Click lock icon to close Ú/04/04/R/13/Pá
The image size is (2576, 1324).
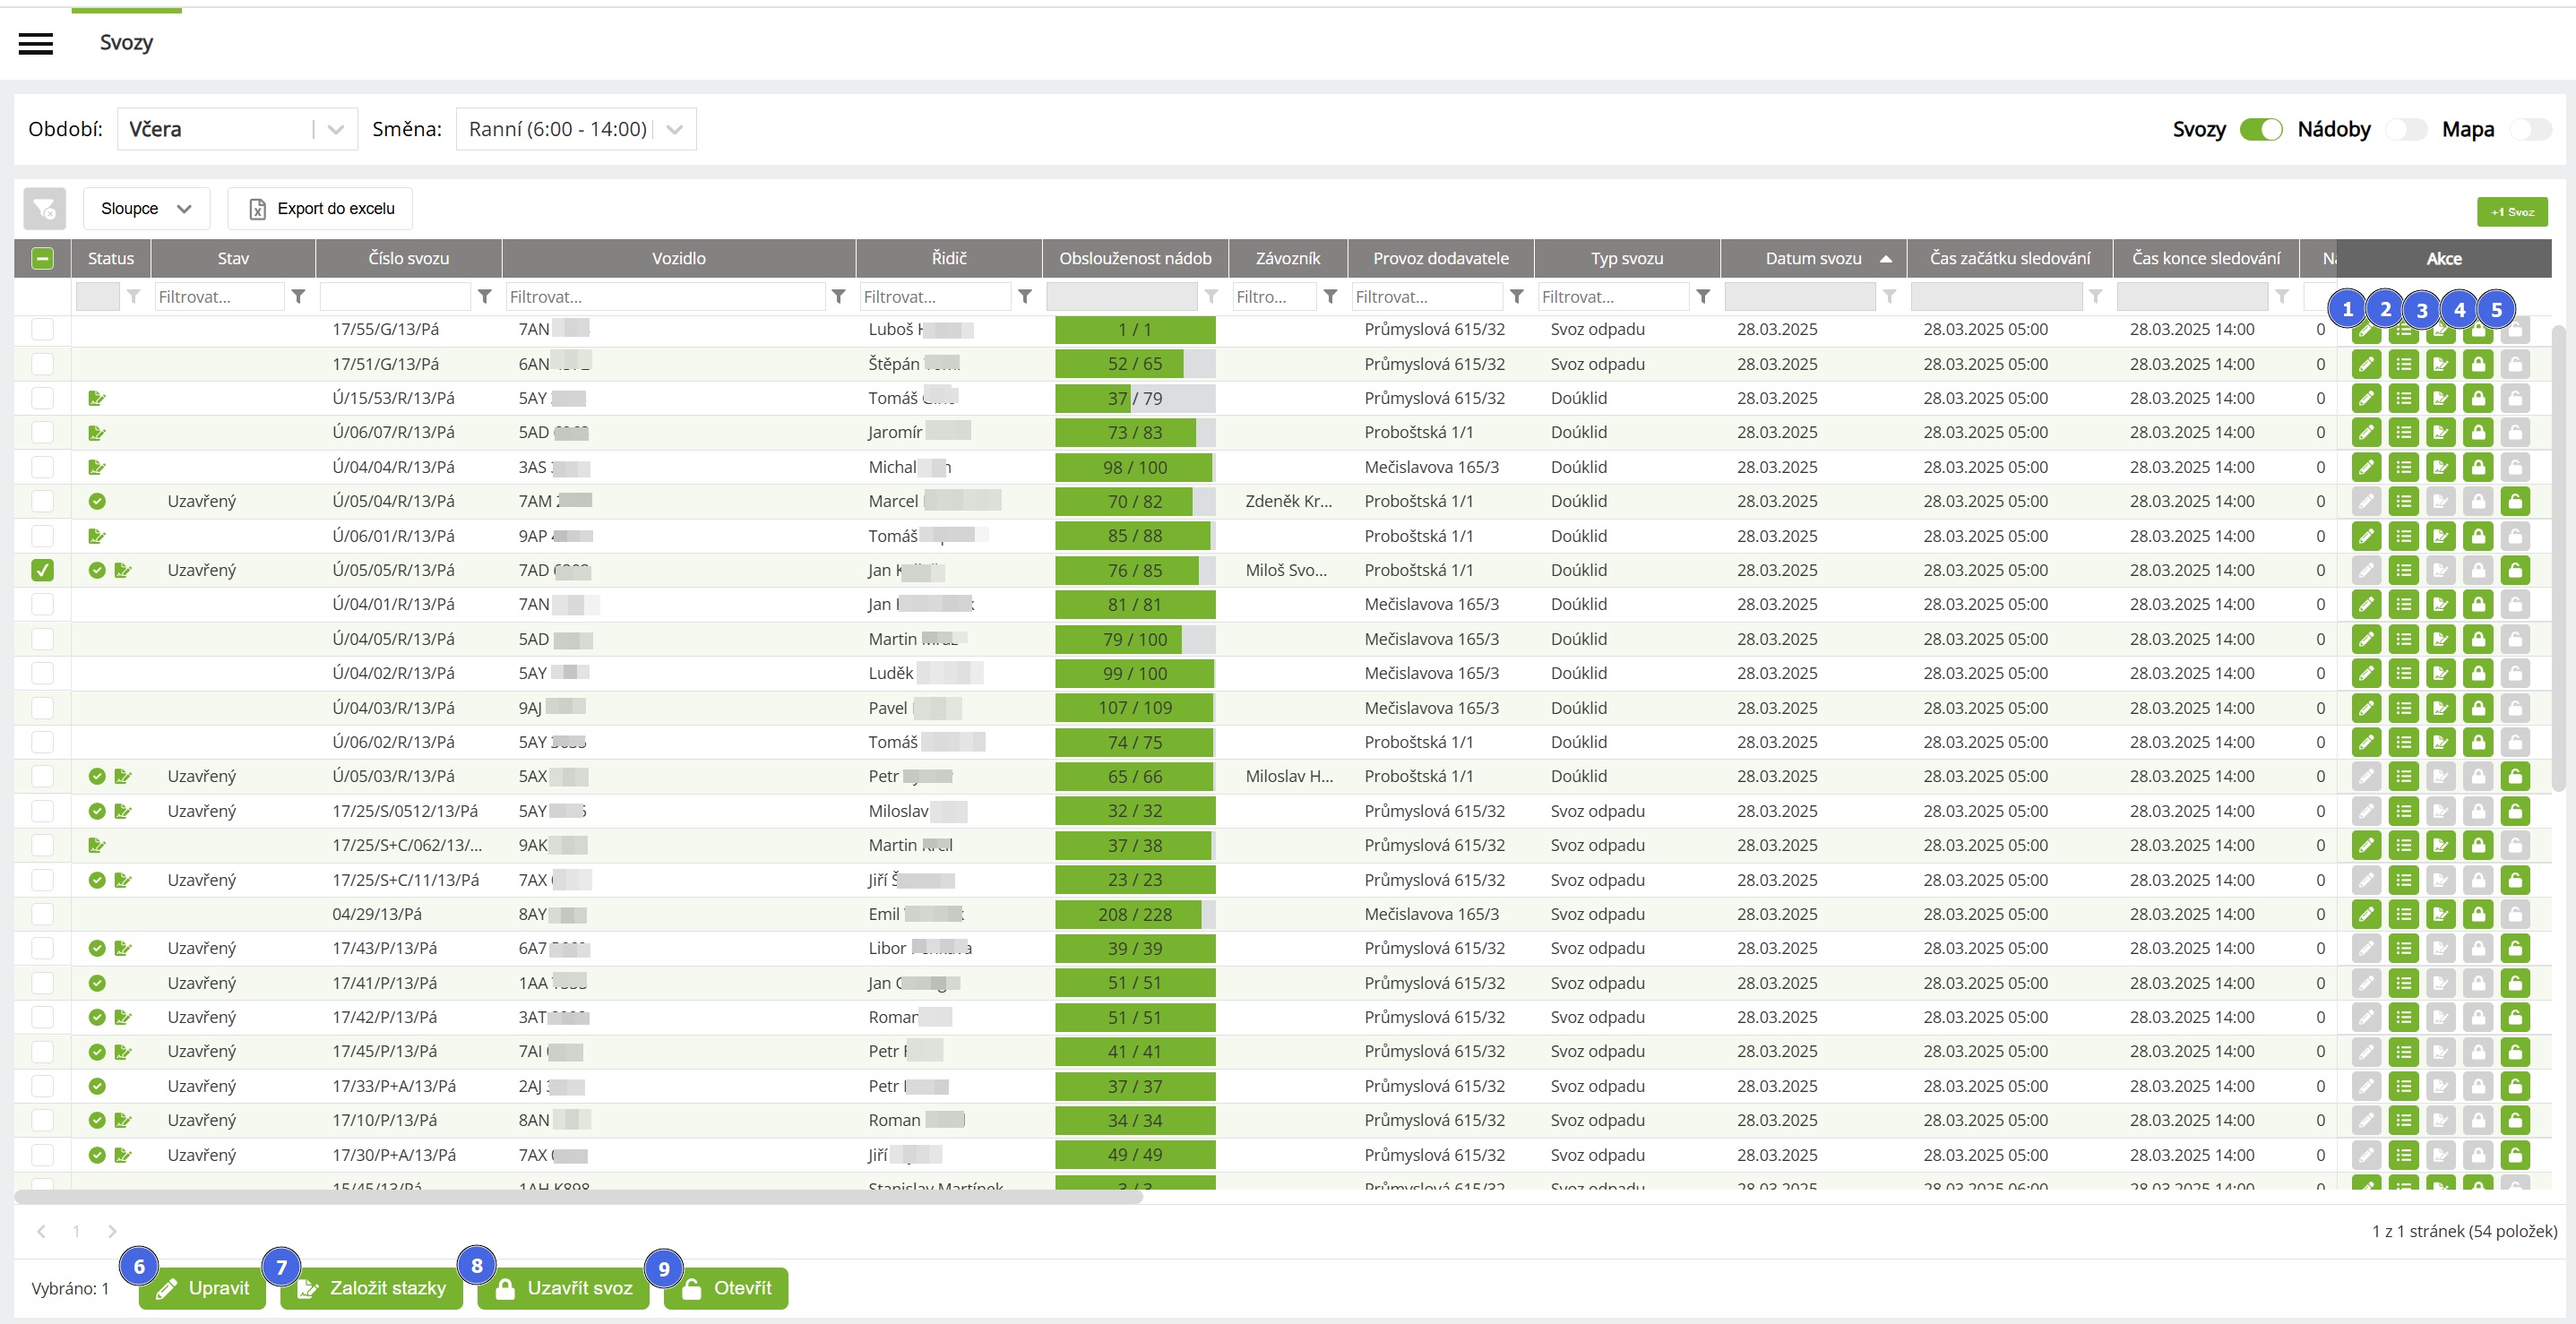coord(2477,467)
